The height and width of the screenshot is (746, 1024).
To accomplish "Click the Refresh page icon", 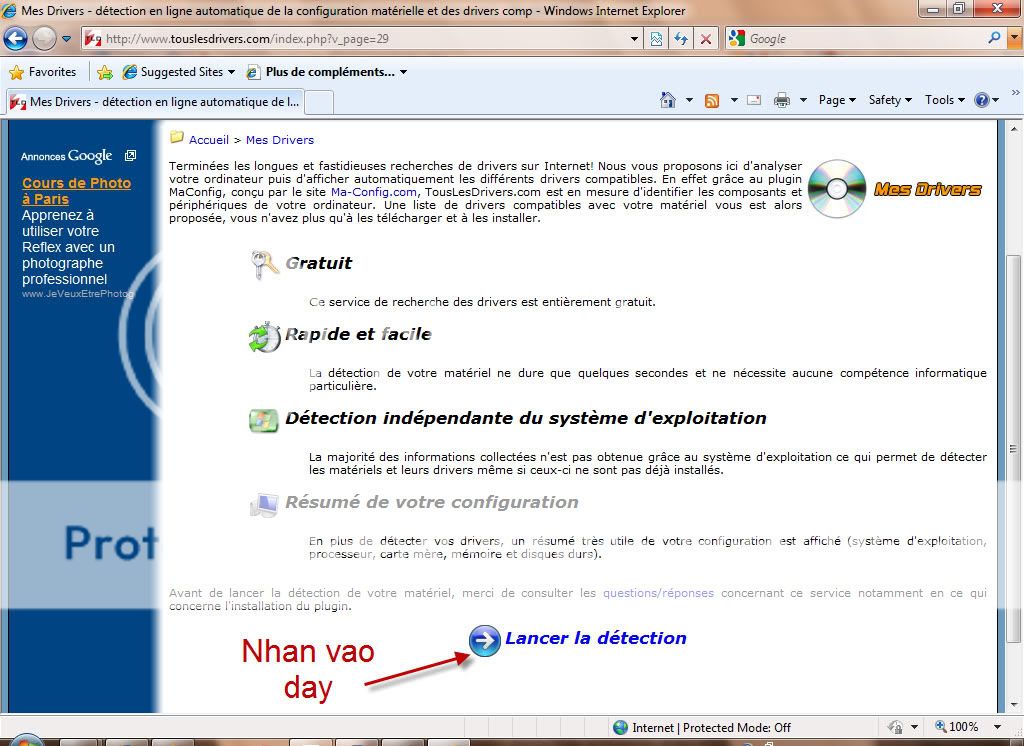I will pos(681,39).
